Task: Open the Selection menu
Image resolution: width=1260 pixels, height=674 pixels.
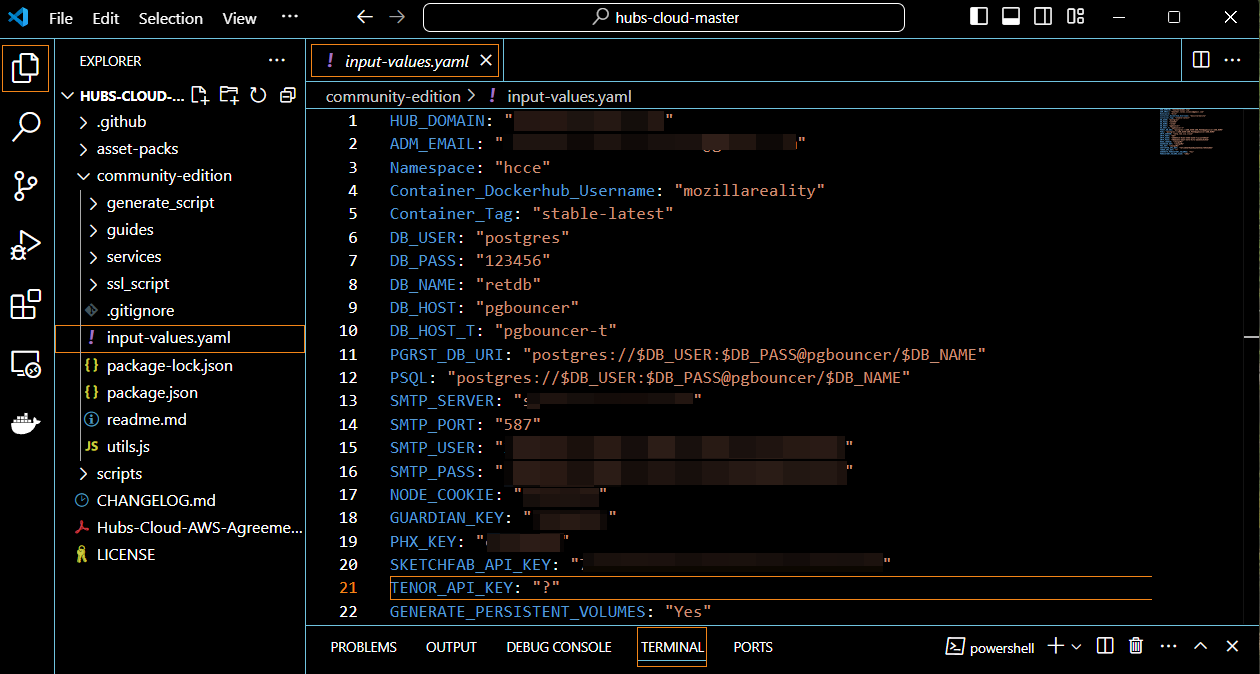Action: (171, 18)
